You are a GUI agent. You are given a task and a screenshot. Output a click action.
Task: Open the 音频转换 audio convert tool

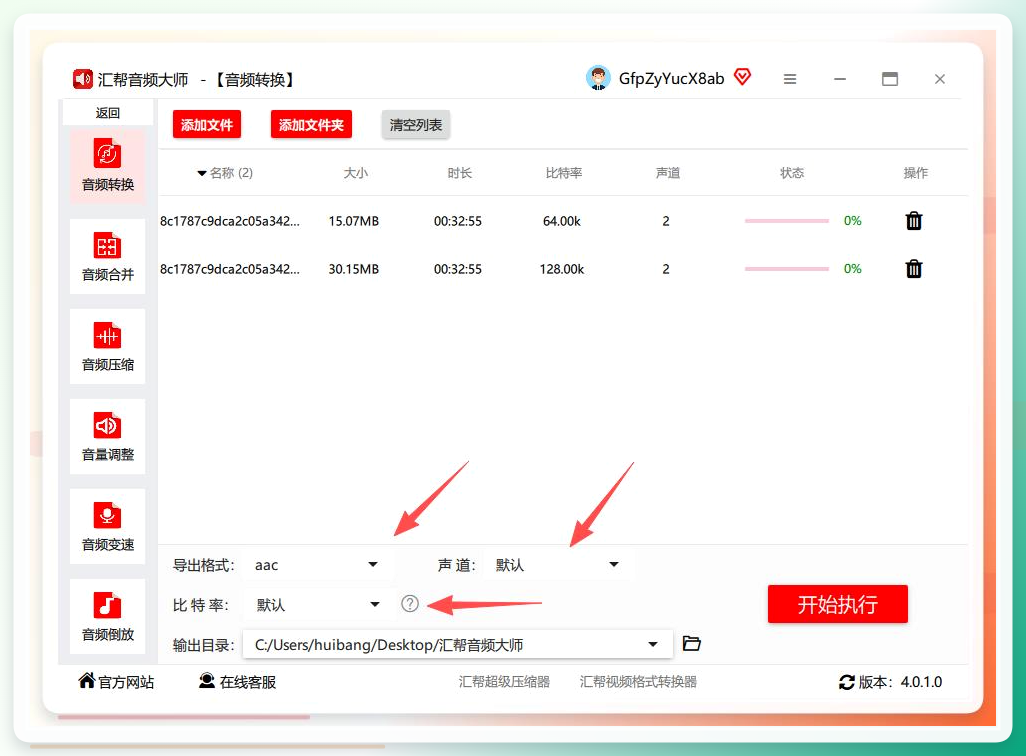107,166
